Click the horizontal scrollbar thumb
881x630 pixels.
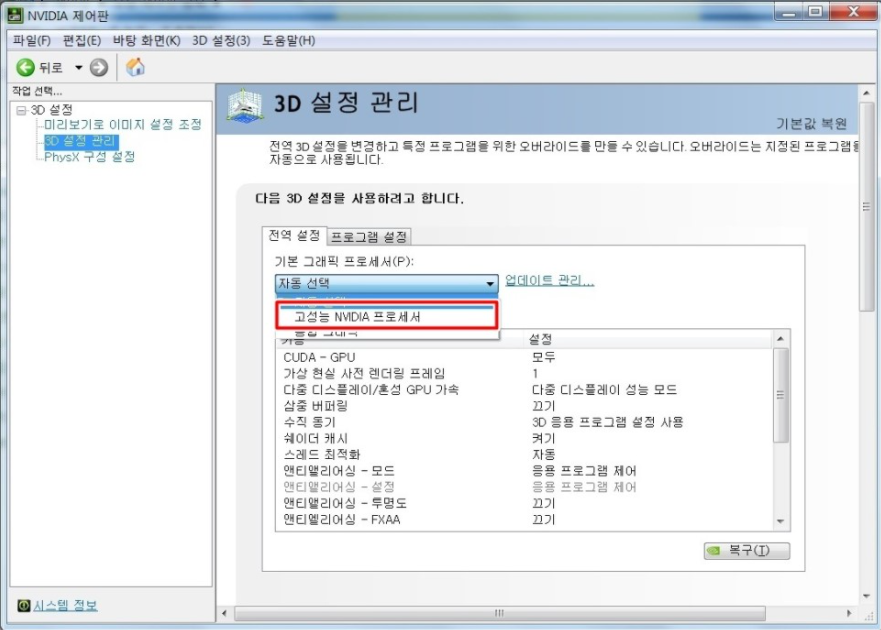499,613
